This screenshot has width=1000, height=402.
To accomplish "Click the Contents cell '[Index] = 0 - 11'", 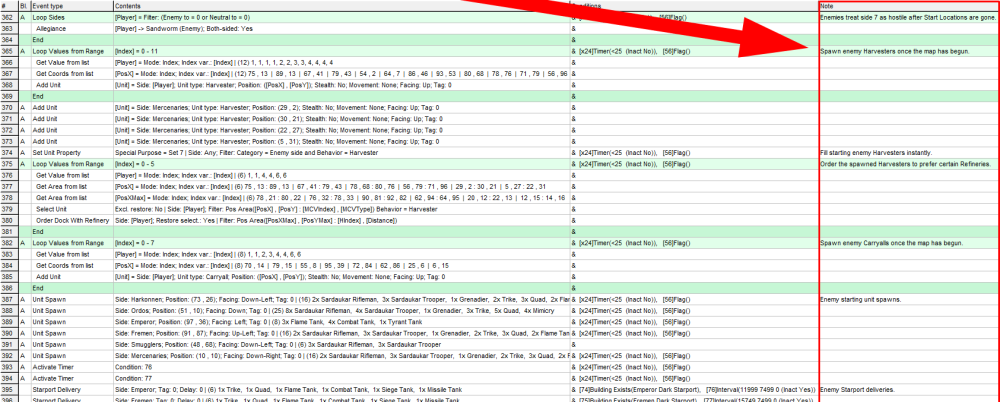I will point(138,50).
